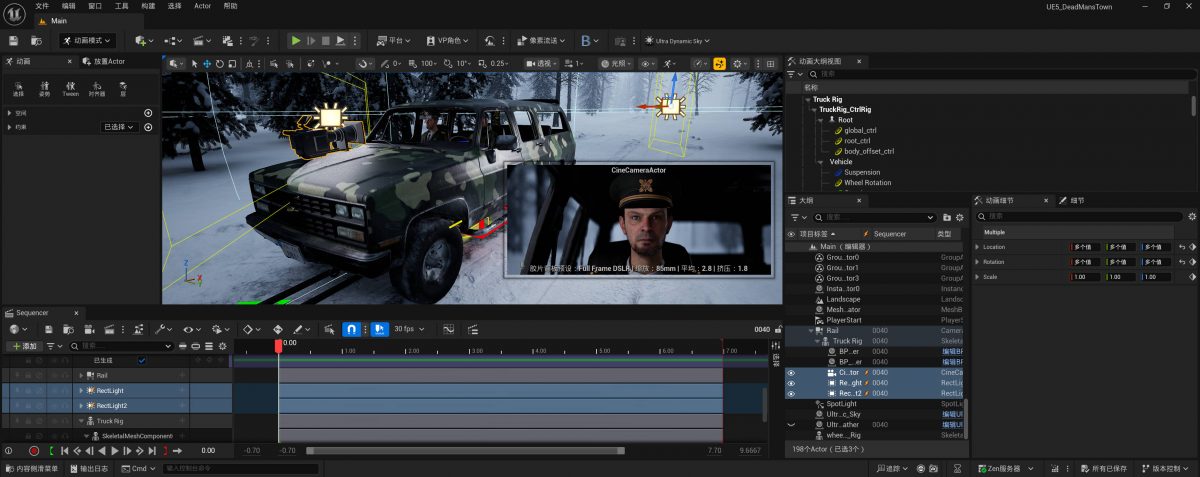Click the blue snapping magnet icon in Sequencer

coord(352,329)
